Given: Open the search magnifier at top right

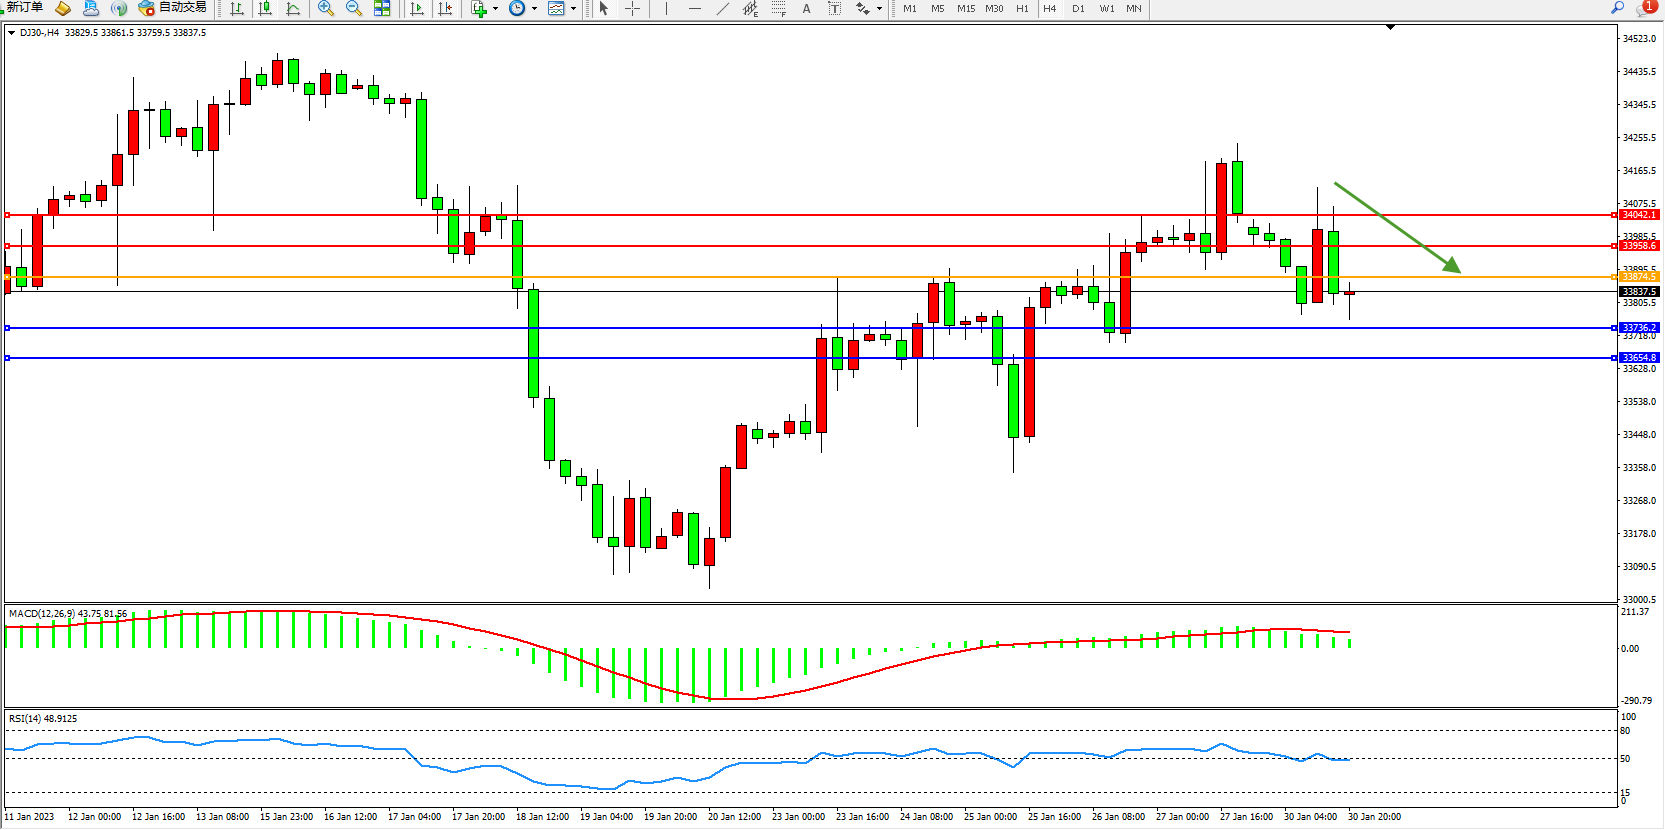Looking at the screenshot, I should tap(1617, 8).
